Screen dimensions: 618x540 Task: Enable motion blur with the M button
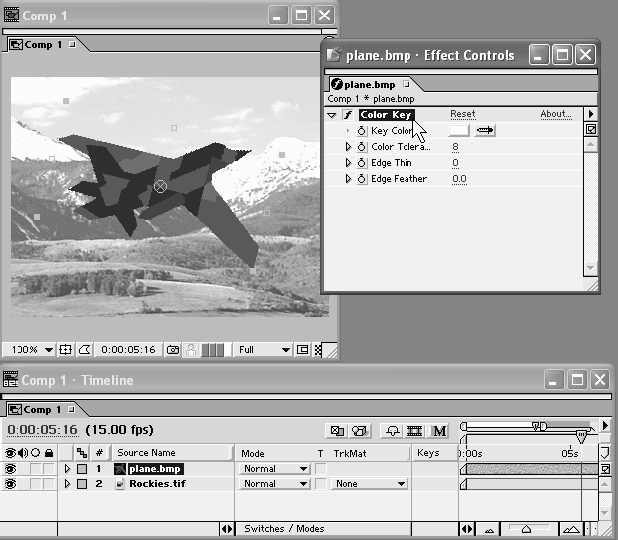439,431
